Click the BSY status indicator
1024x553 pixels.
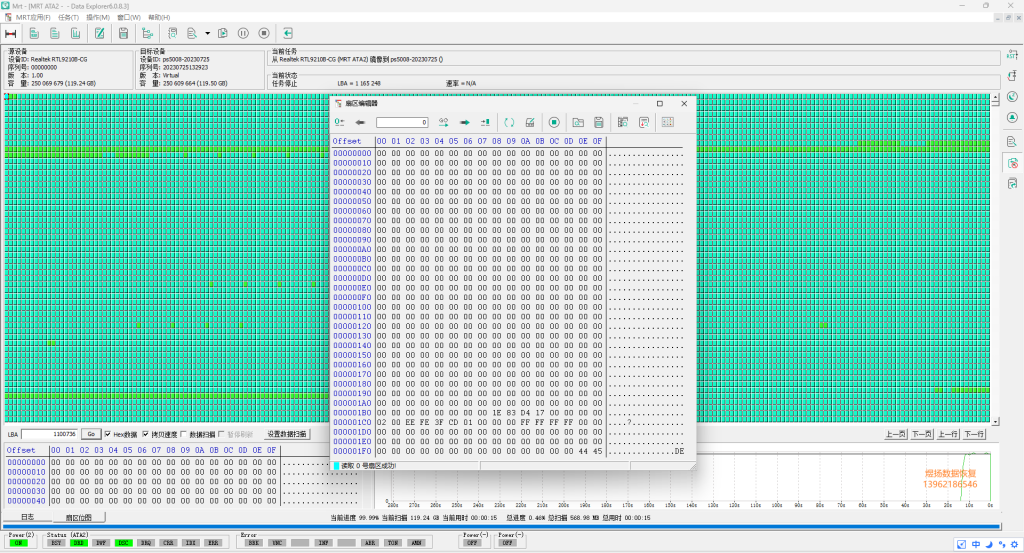pyautogui.click(x=56, y=543)
